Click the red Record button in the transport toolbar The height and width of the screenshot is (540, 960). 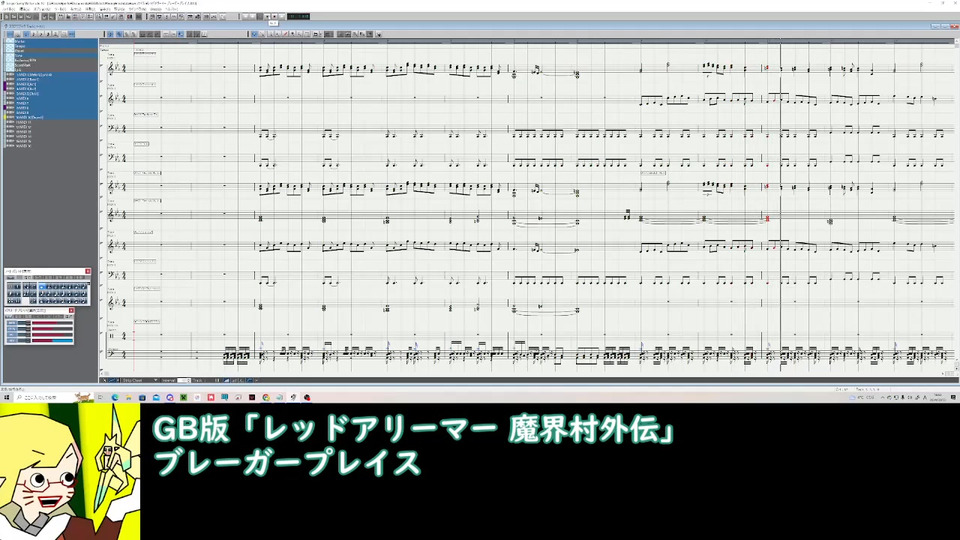pos(274,17)
